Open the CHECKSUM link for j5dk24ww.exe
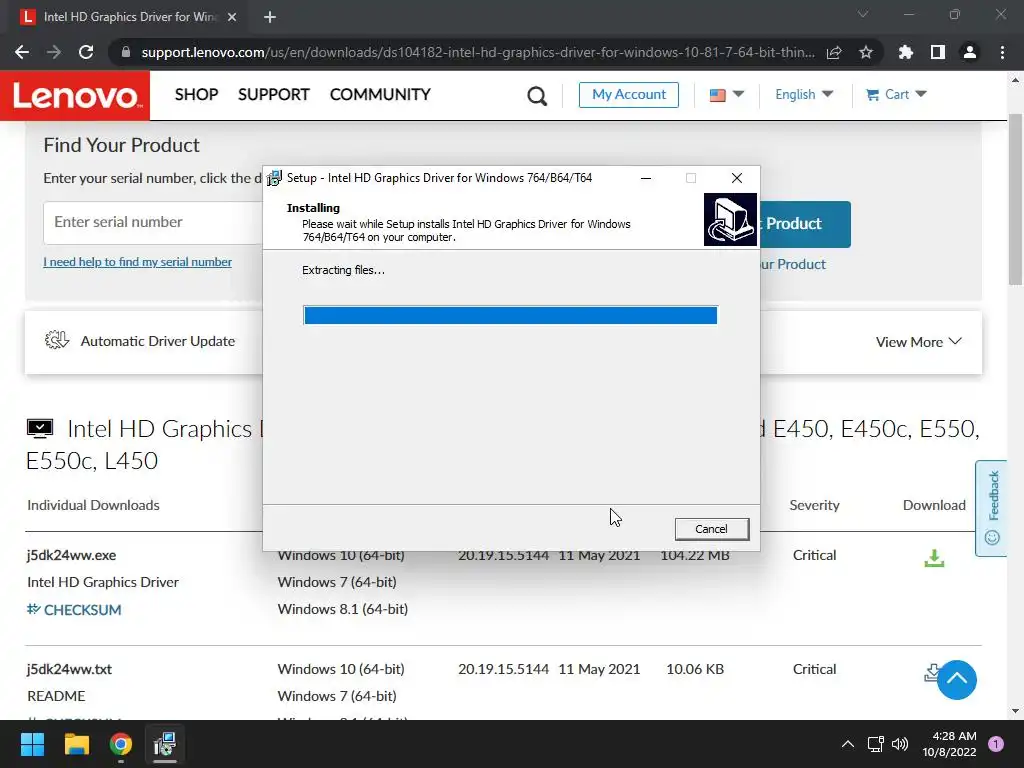The width and height of the screenshot is (1024, 768). click(82, 609)
